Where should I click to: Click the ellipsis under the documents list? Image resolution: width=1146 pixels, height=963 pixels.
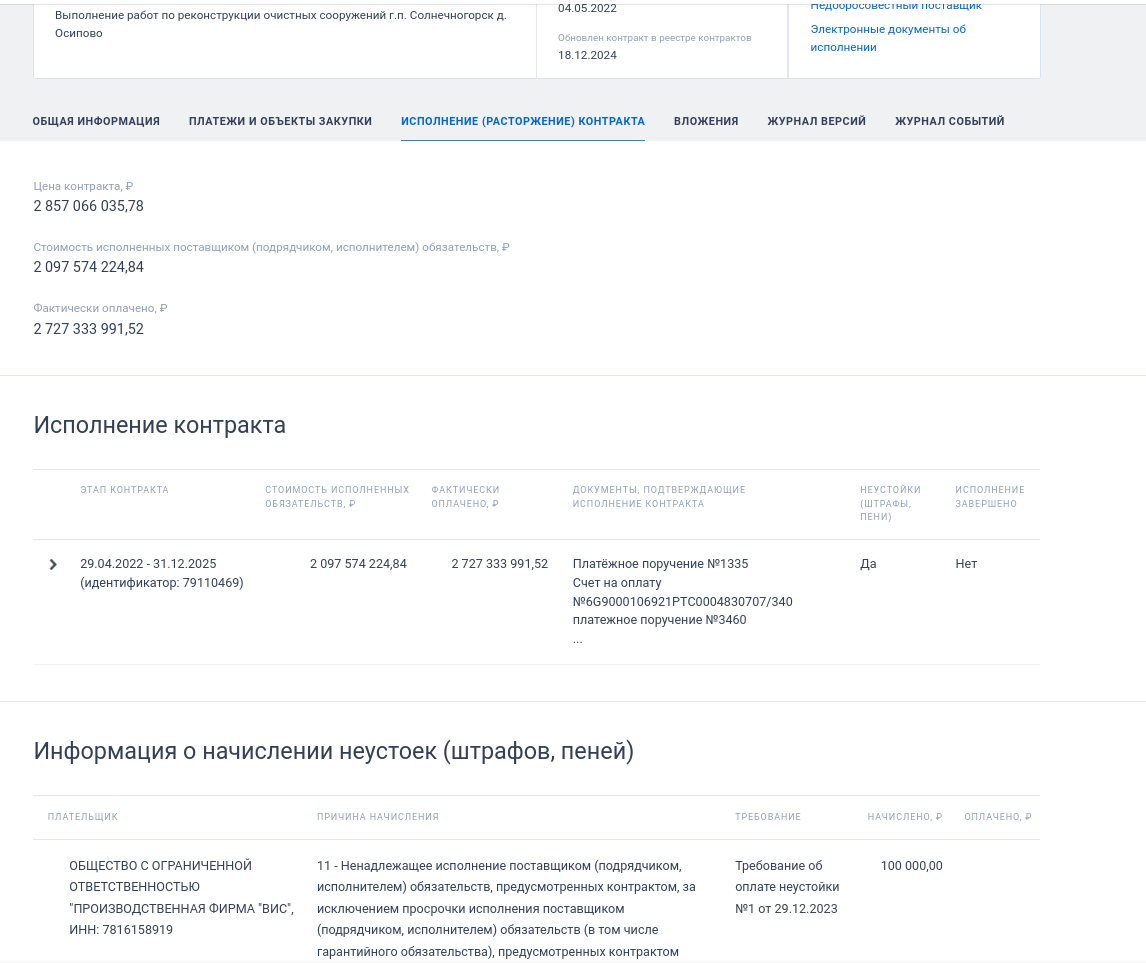[577, 639]
